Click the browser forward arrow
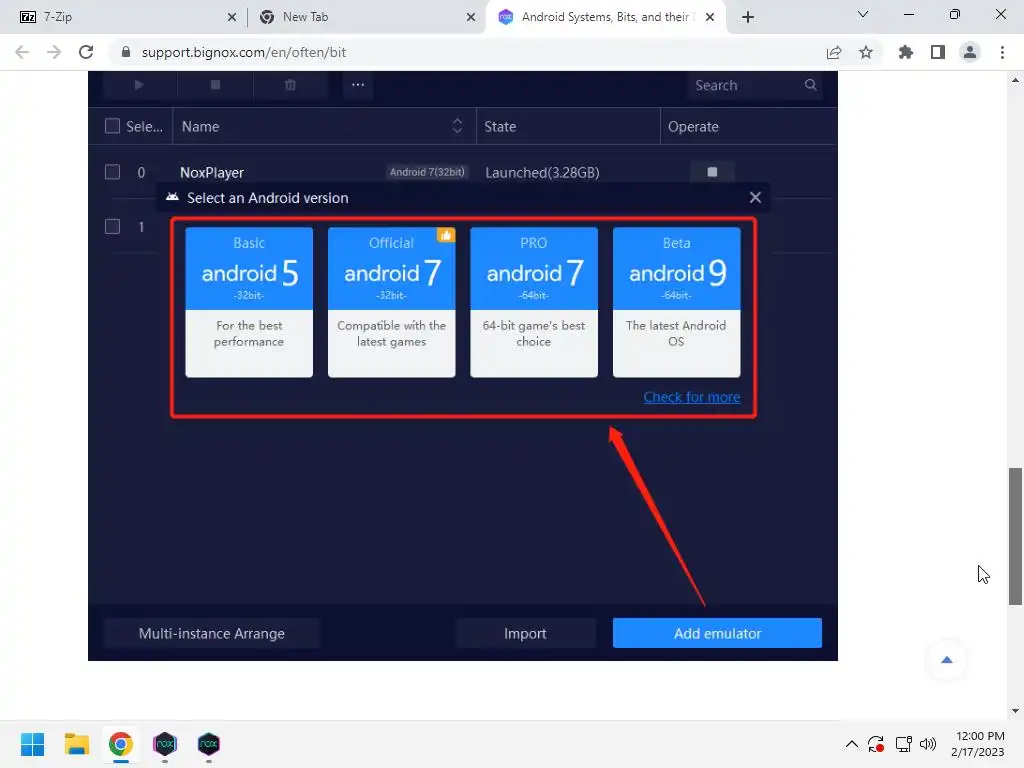Image resolution: width=1024 pixels, height=768 pixels. [54, 52]
